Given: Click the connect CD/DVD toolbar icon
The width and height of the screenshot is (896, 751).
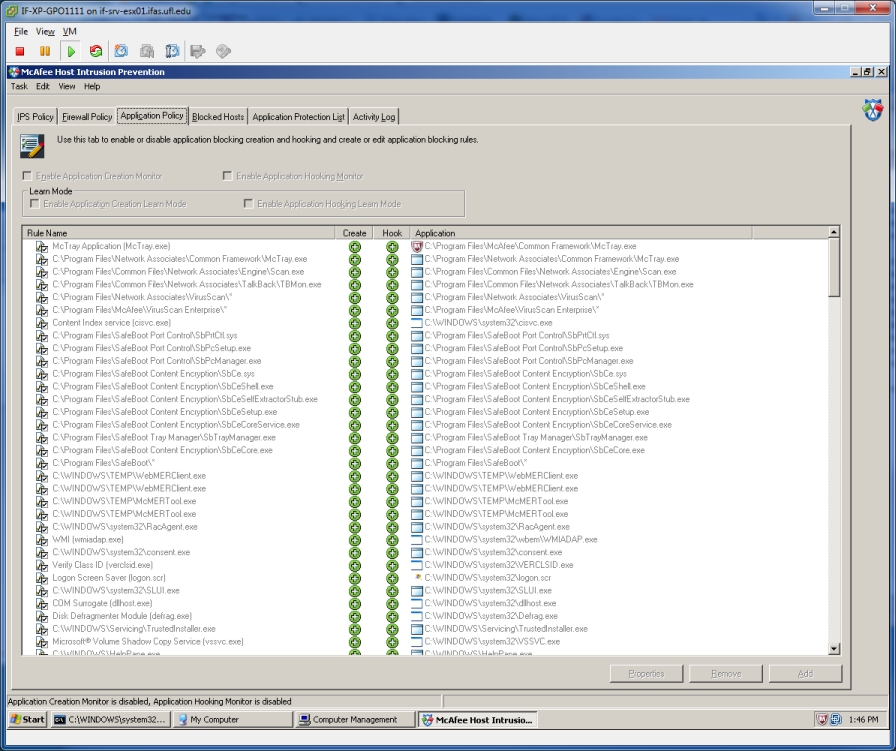Looking at the screenshot, I should 223,51.
